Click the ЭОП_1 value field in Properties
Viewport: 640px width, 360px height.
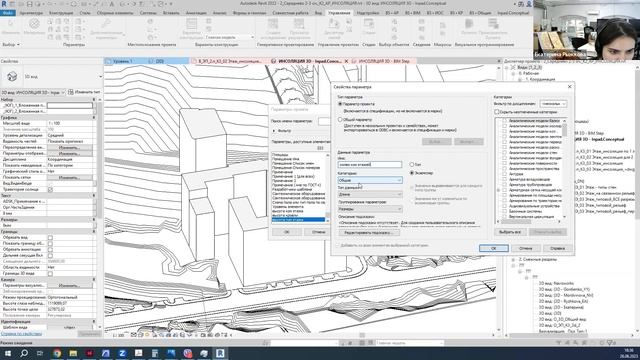point(70,105)
